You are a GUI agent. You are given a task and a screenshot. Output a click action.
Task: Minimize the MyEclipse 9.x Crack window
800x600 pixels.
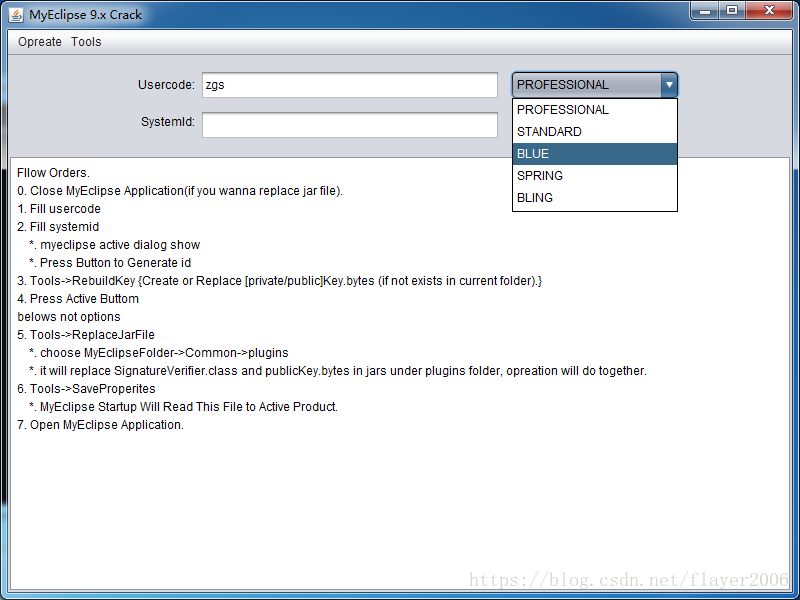pyautogui.click(x=706, y=11)
